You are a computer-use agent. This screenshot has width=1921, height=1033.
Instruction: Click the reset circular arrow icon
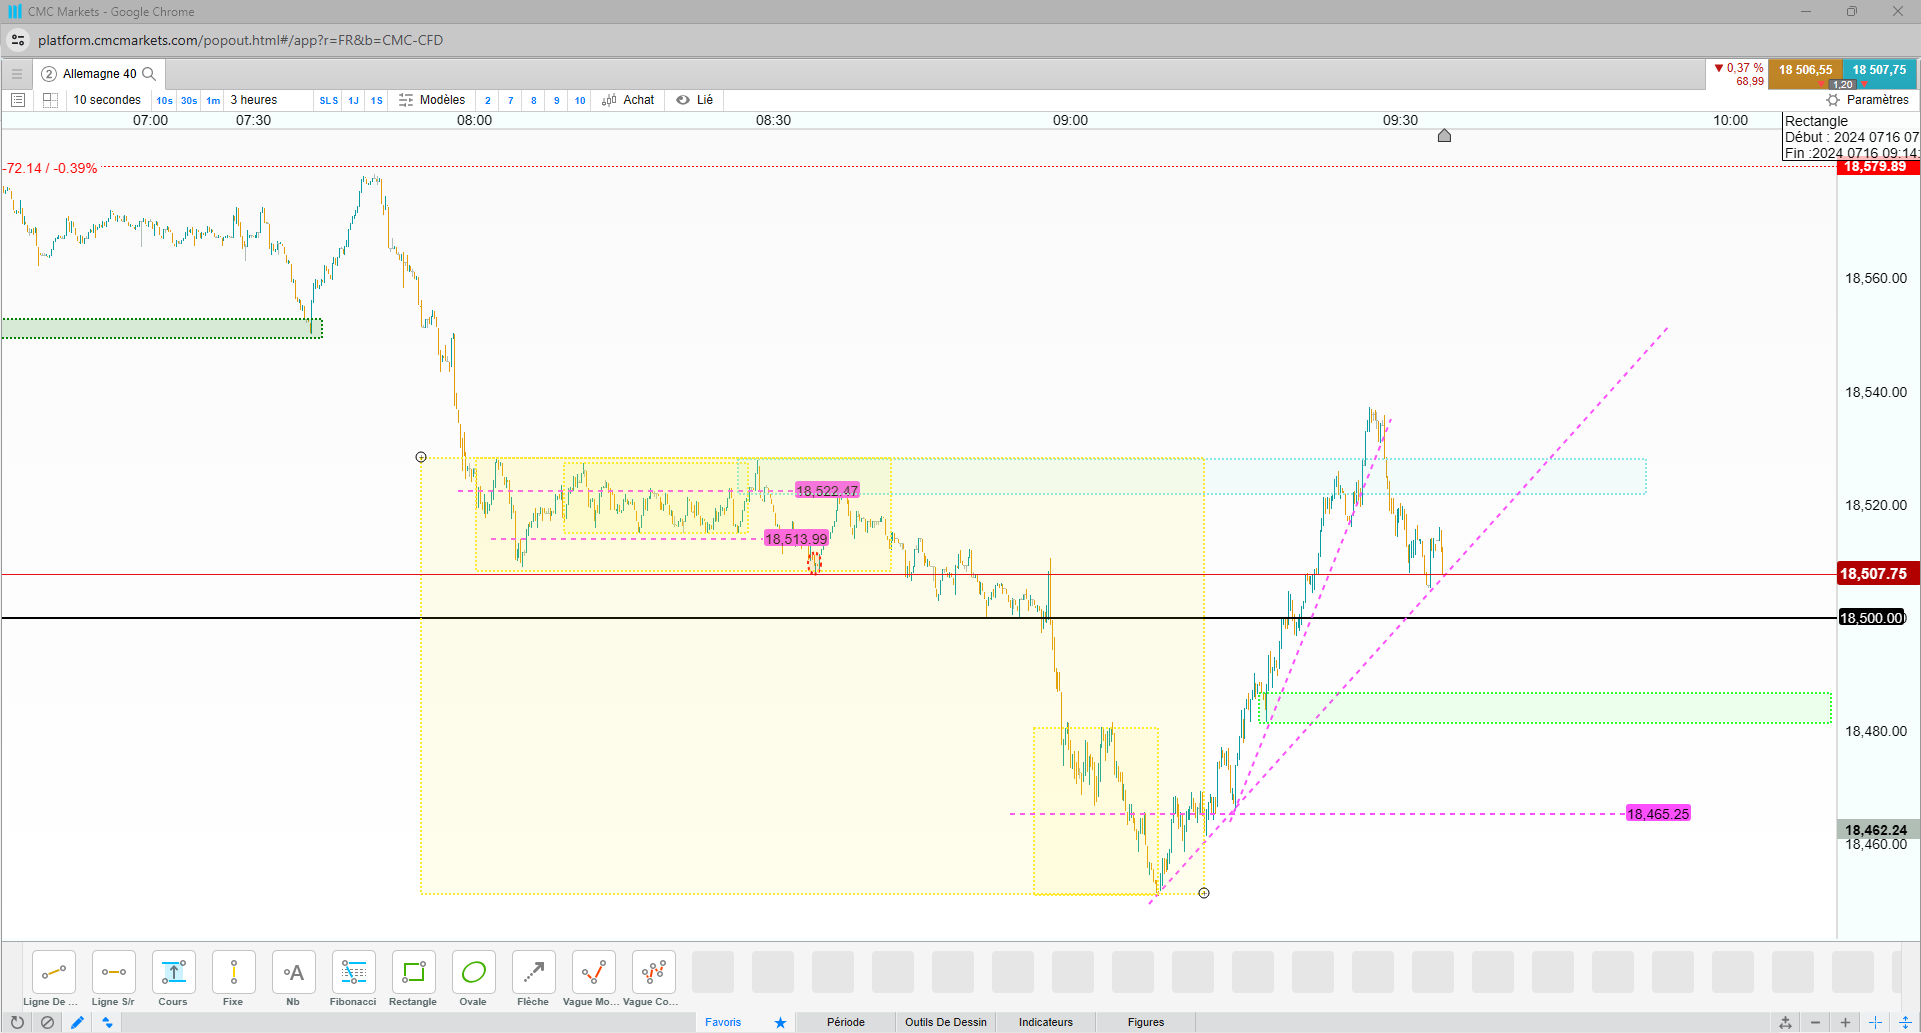[x=17, y=1022]
